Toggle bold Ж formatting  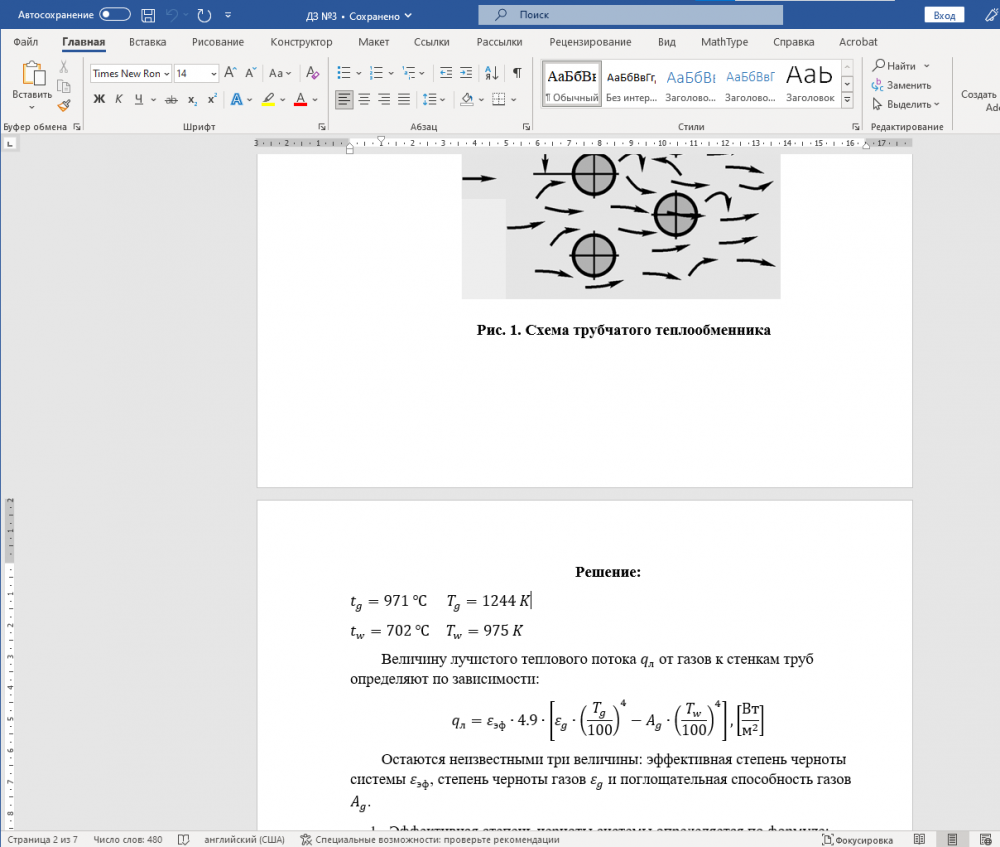[99, 99]
